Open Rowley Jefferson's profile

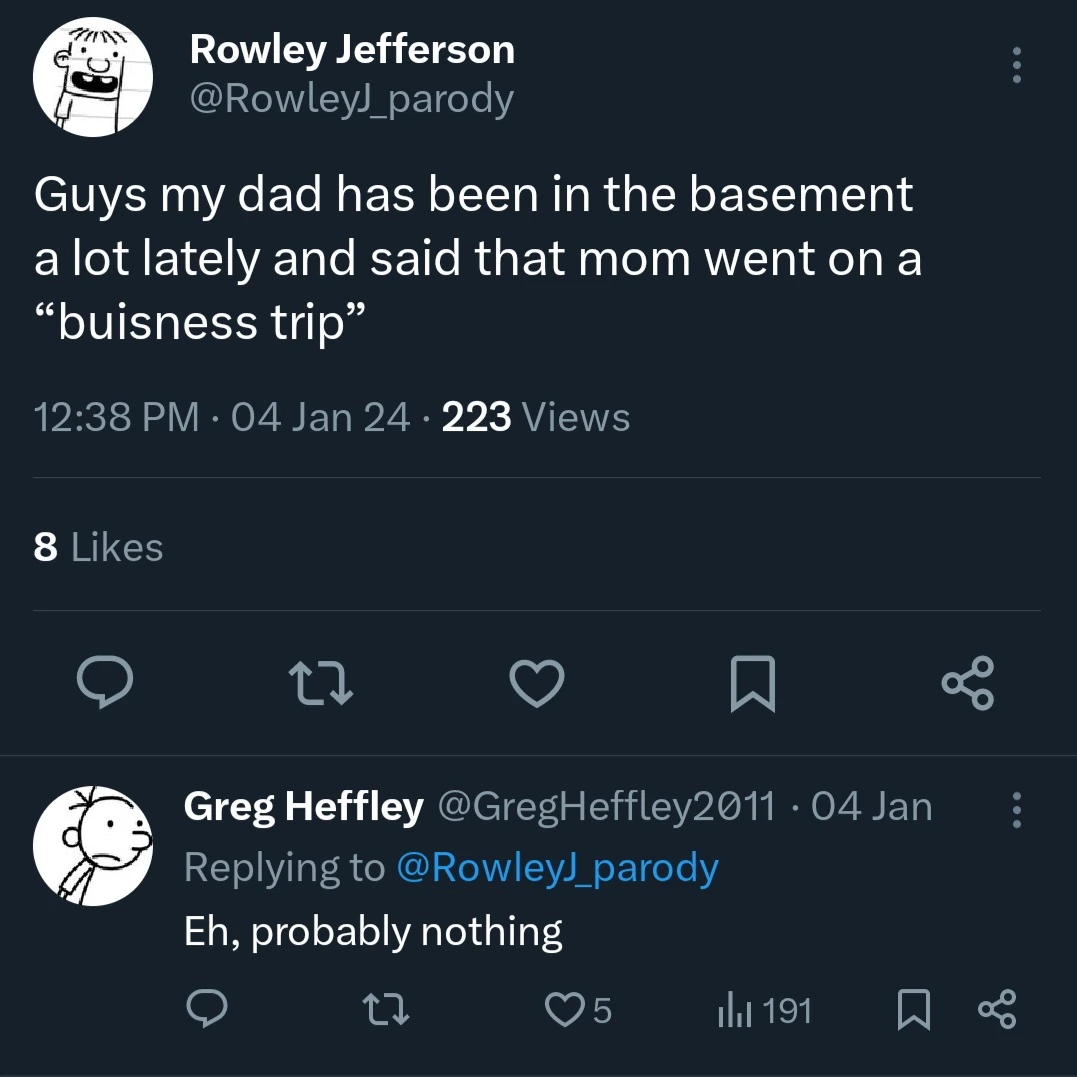click(x=352, y=48)
